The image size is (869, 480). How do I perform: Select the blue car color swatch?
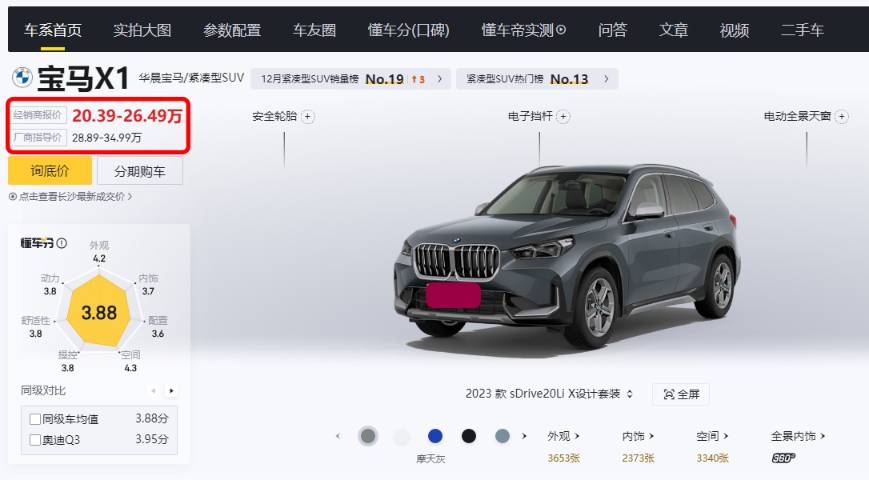[x=436, y=436]
